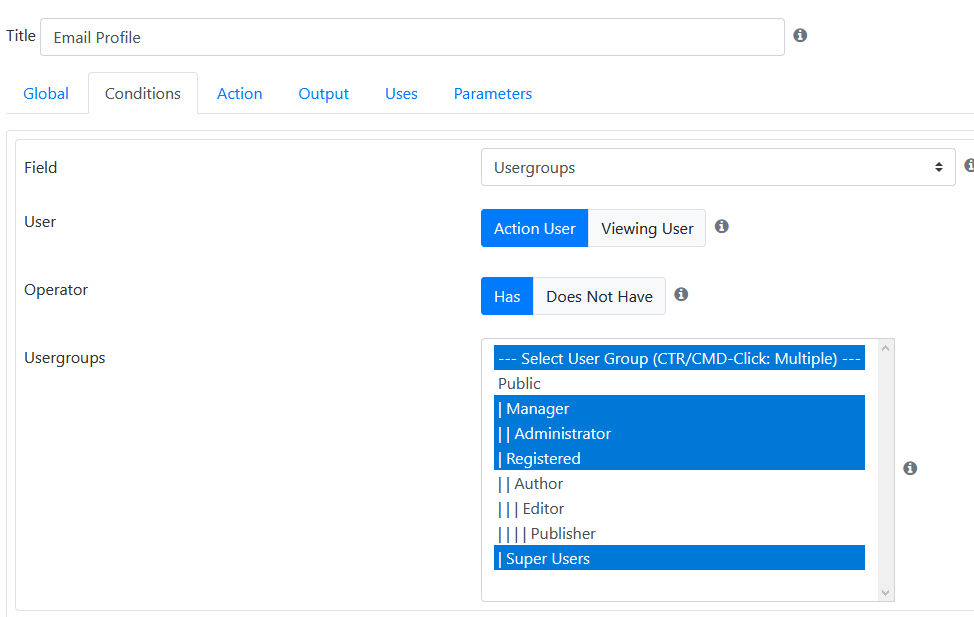Switch to the Global tab
Viewport: 974px width, 617px height.
click(x=46, y=94)
